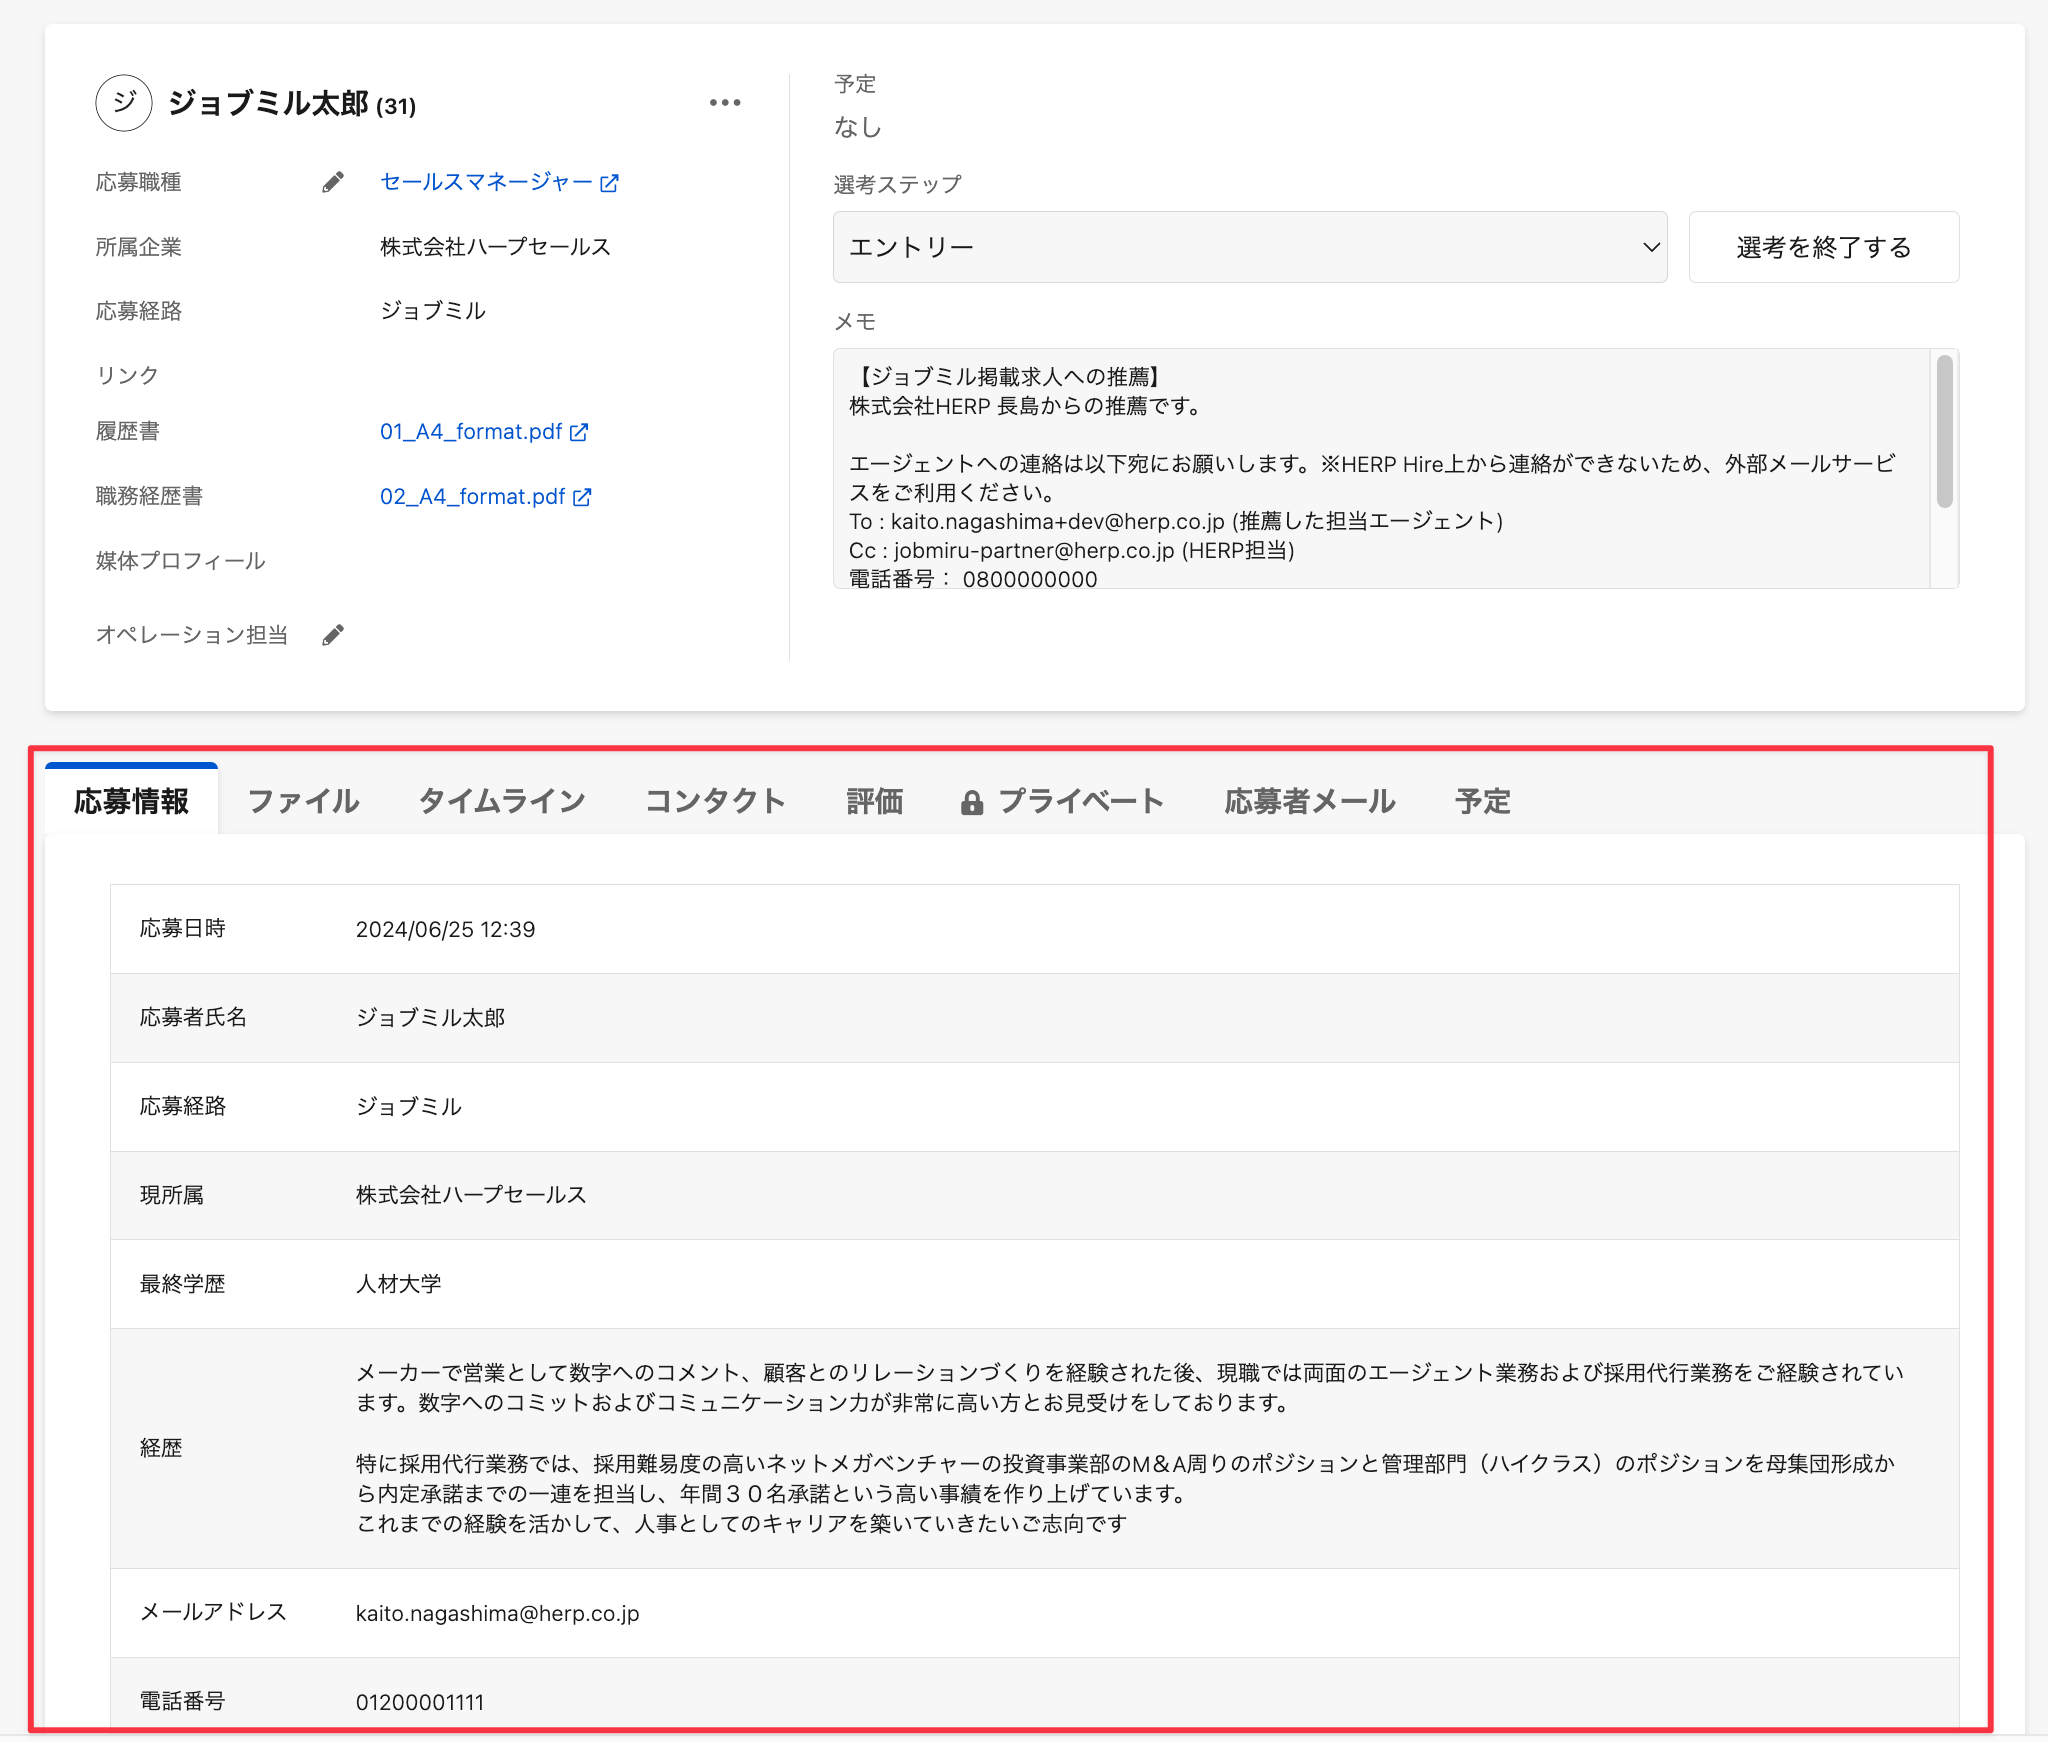The width and height of the screenshot is (2048, 1742).
Task: Click the memo box scrollbar thumb
Action: point(1944,431)
